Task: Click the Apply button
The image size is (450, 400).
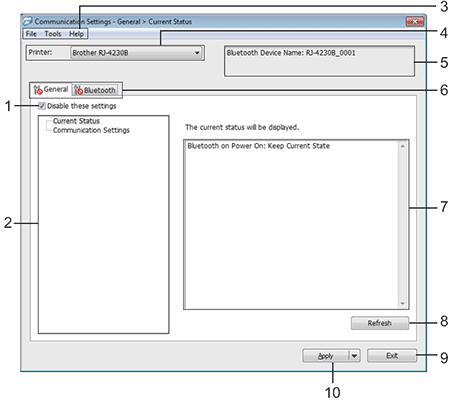Action: 325,356
